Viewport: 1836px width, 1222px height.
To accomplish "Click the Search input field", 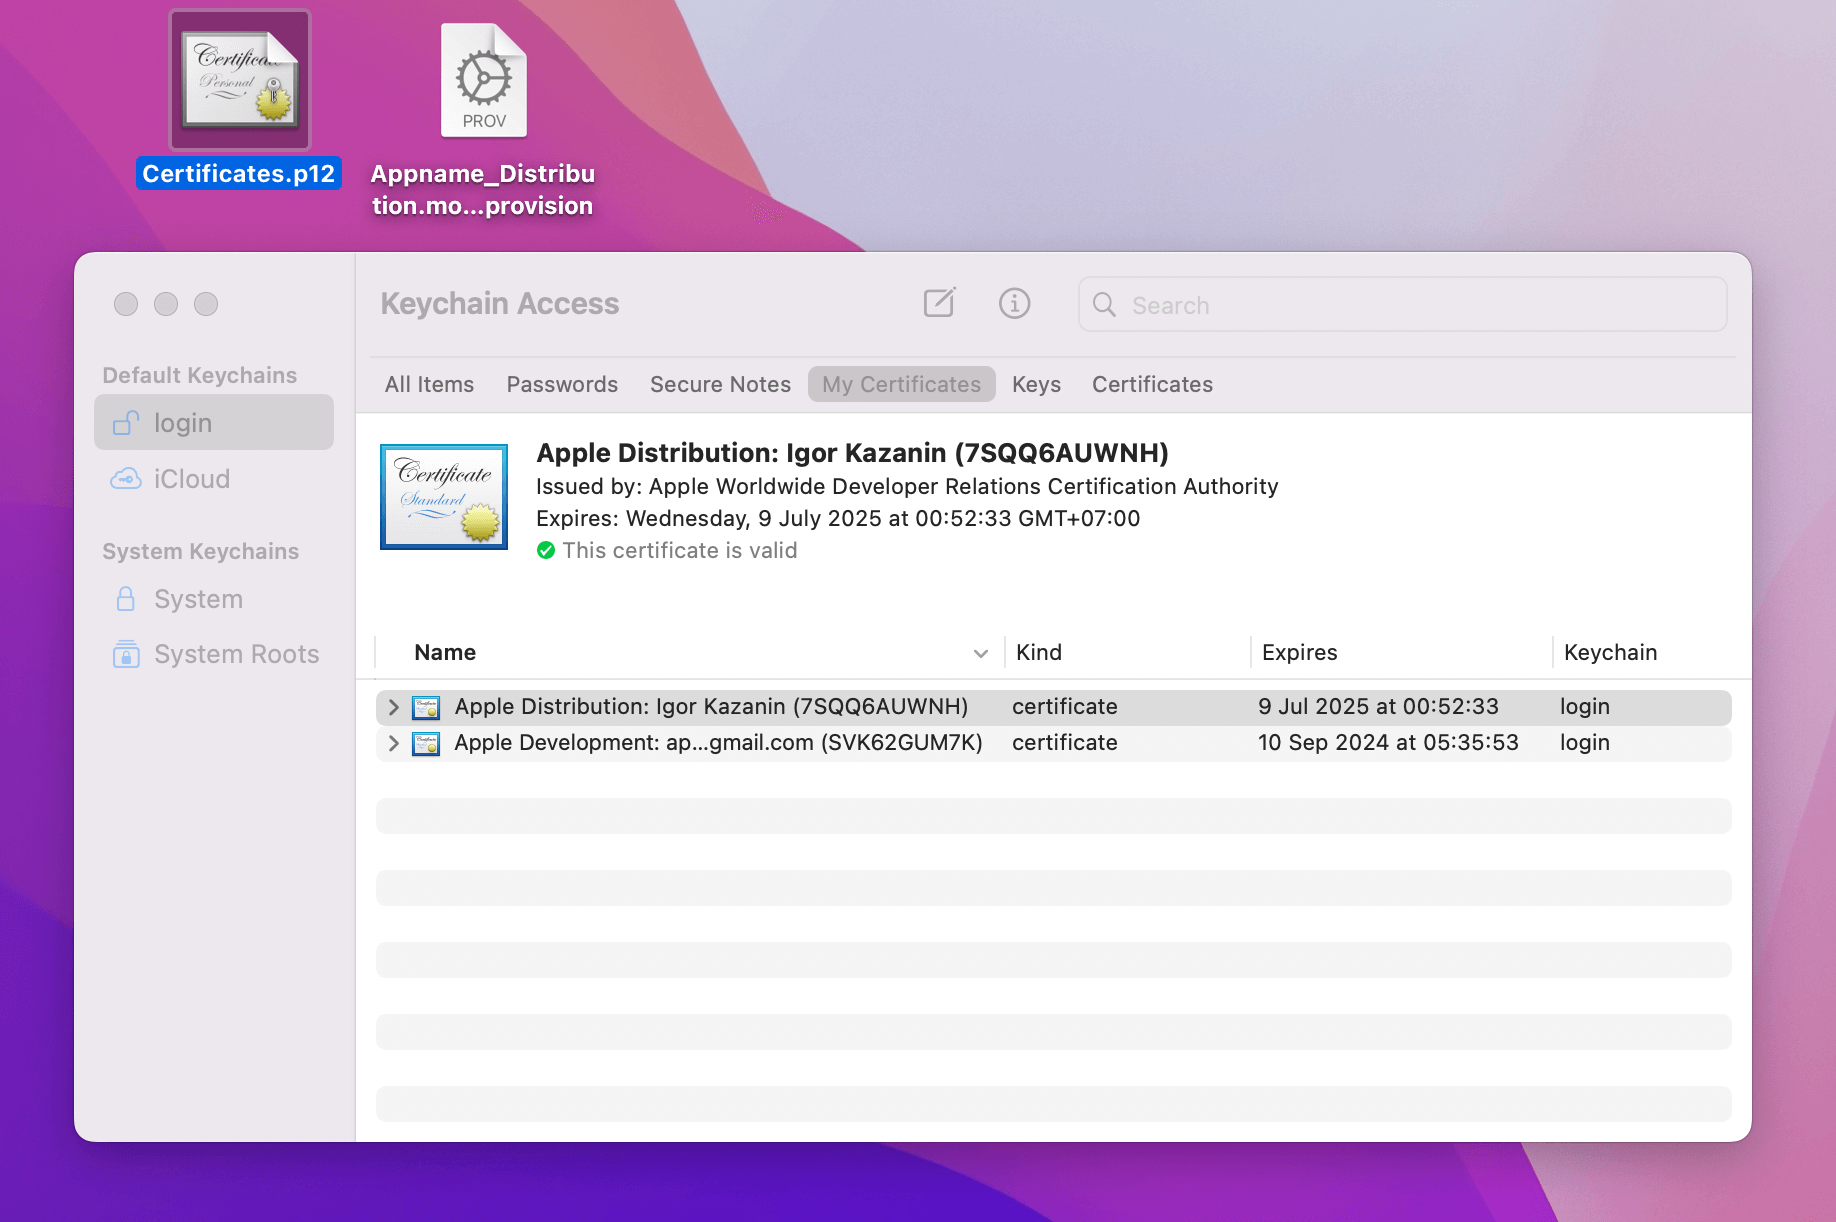I will [x=1403, y=304].
